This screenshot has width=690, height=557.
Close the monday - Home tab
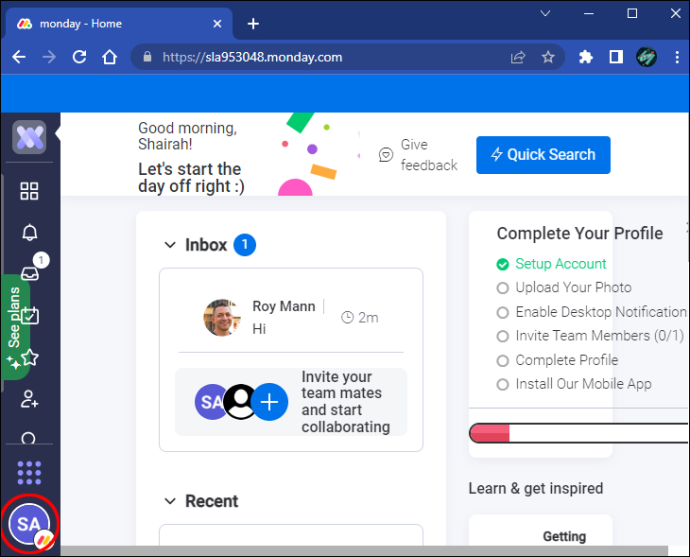pyautogui.click(x=217, y=24)
